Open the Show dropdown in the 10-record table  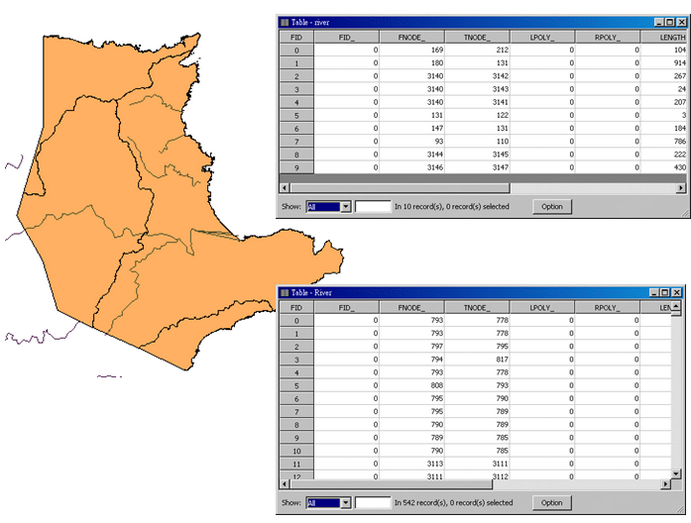[346, 206]
